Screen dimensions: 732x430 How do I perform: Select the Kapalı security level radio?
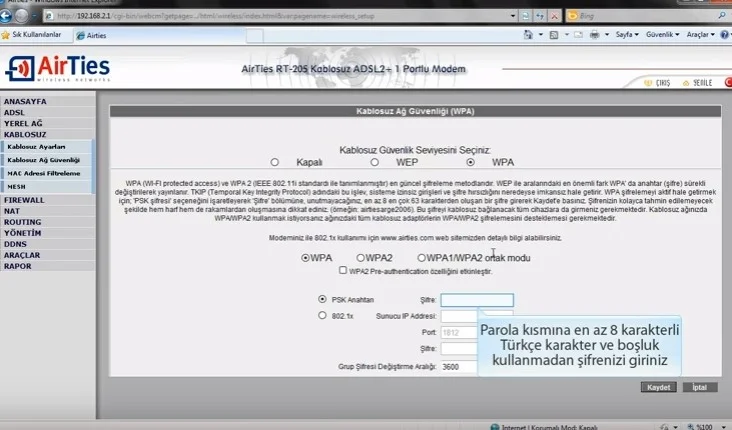click(275, 161)
